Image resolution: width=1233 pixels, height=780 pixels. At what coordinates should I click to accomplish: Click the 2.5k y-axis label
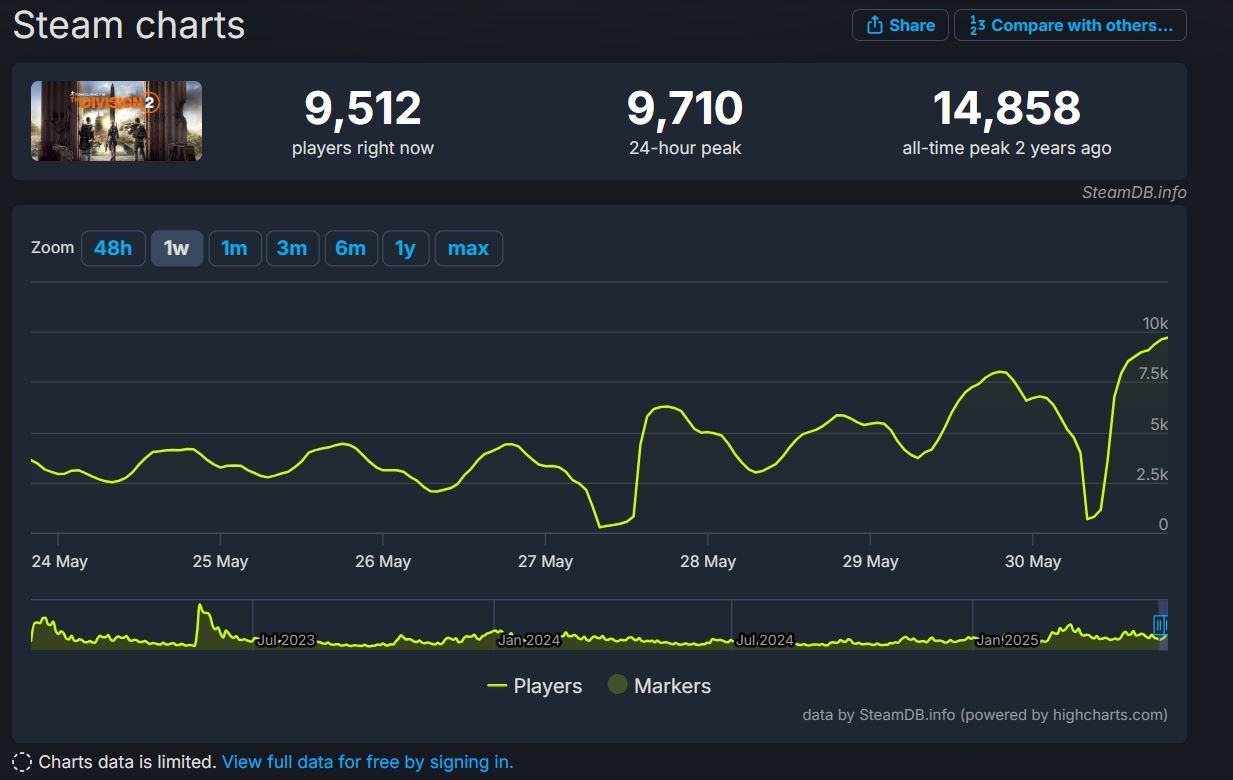(1152, 475)
